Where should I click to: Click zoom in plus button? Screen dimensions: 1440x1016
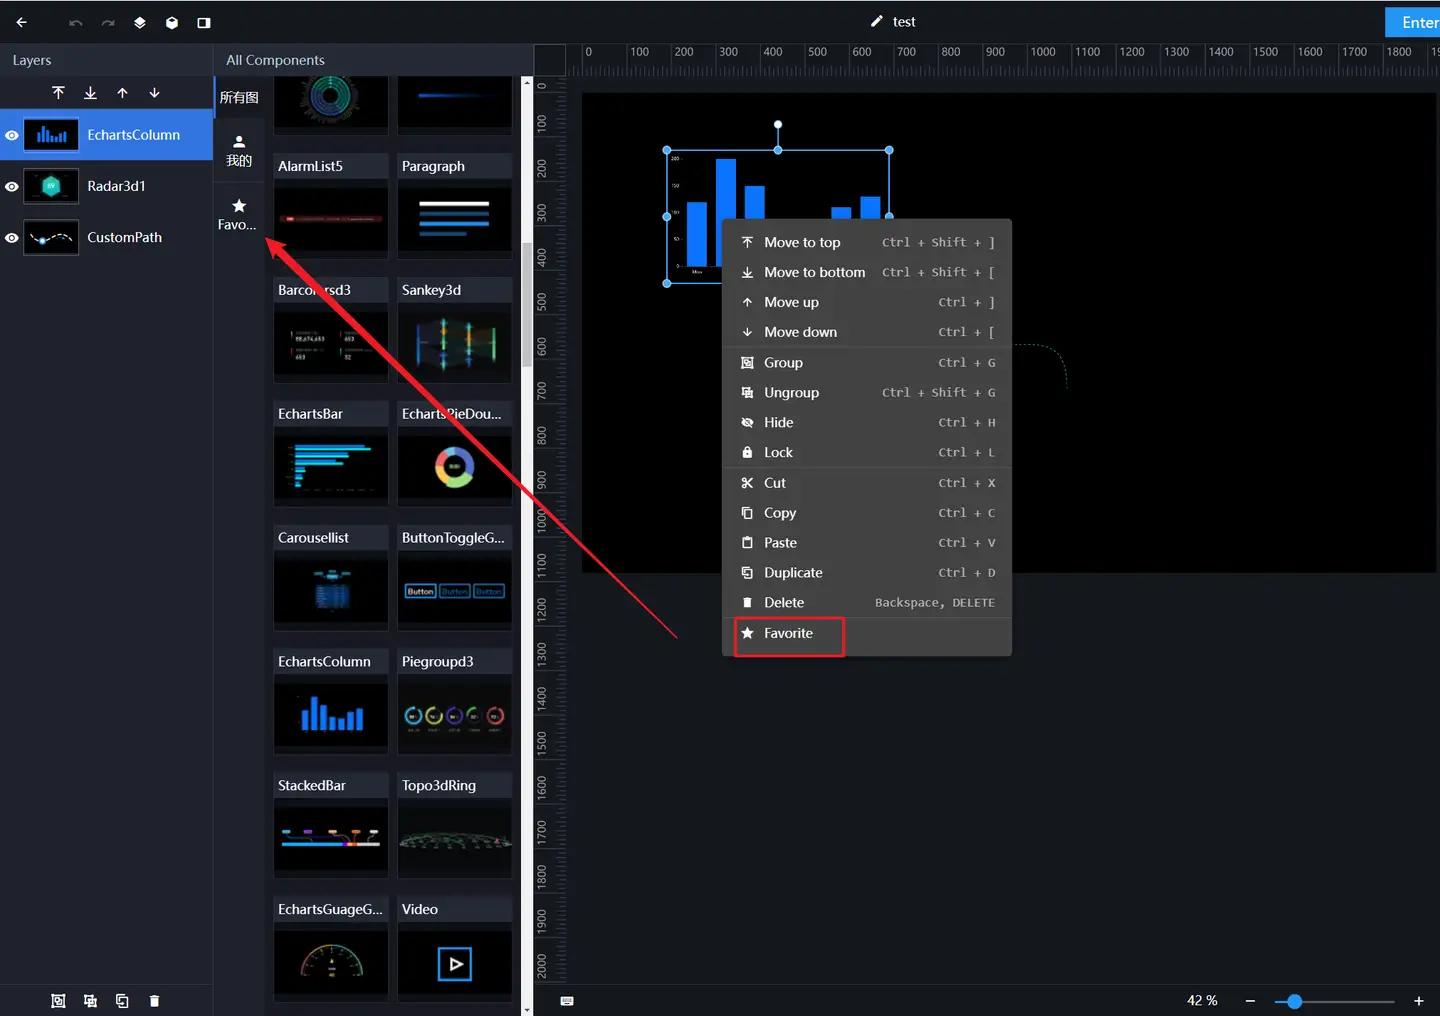coord(1418,1001)
